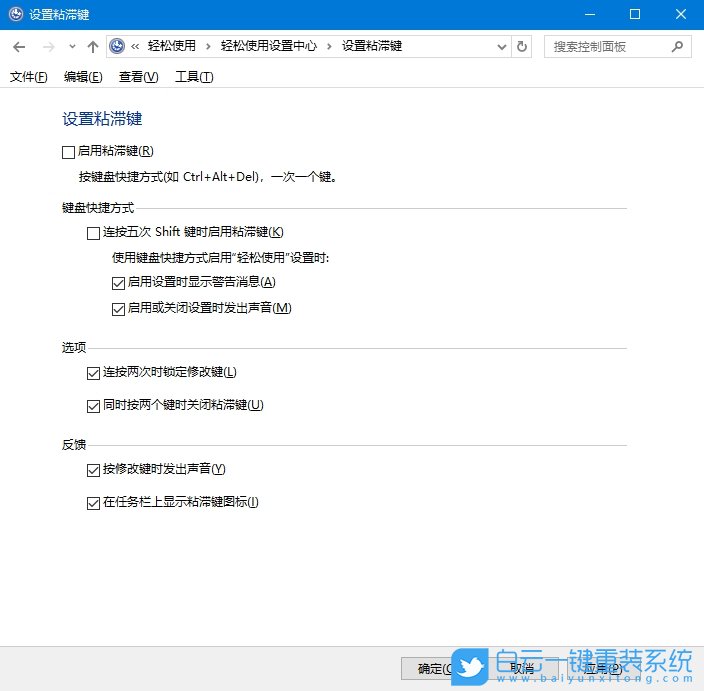Navigate to 轻松使用设置中心 breadcrumb
The width and height of the screenshot is (704, 691).
pos(268,46)
